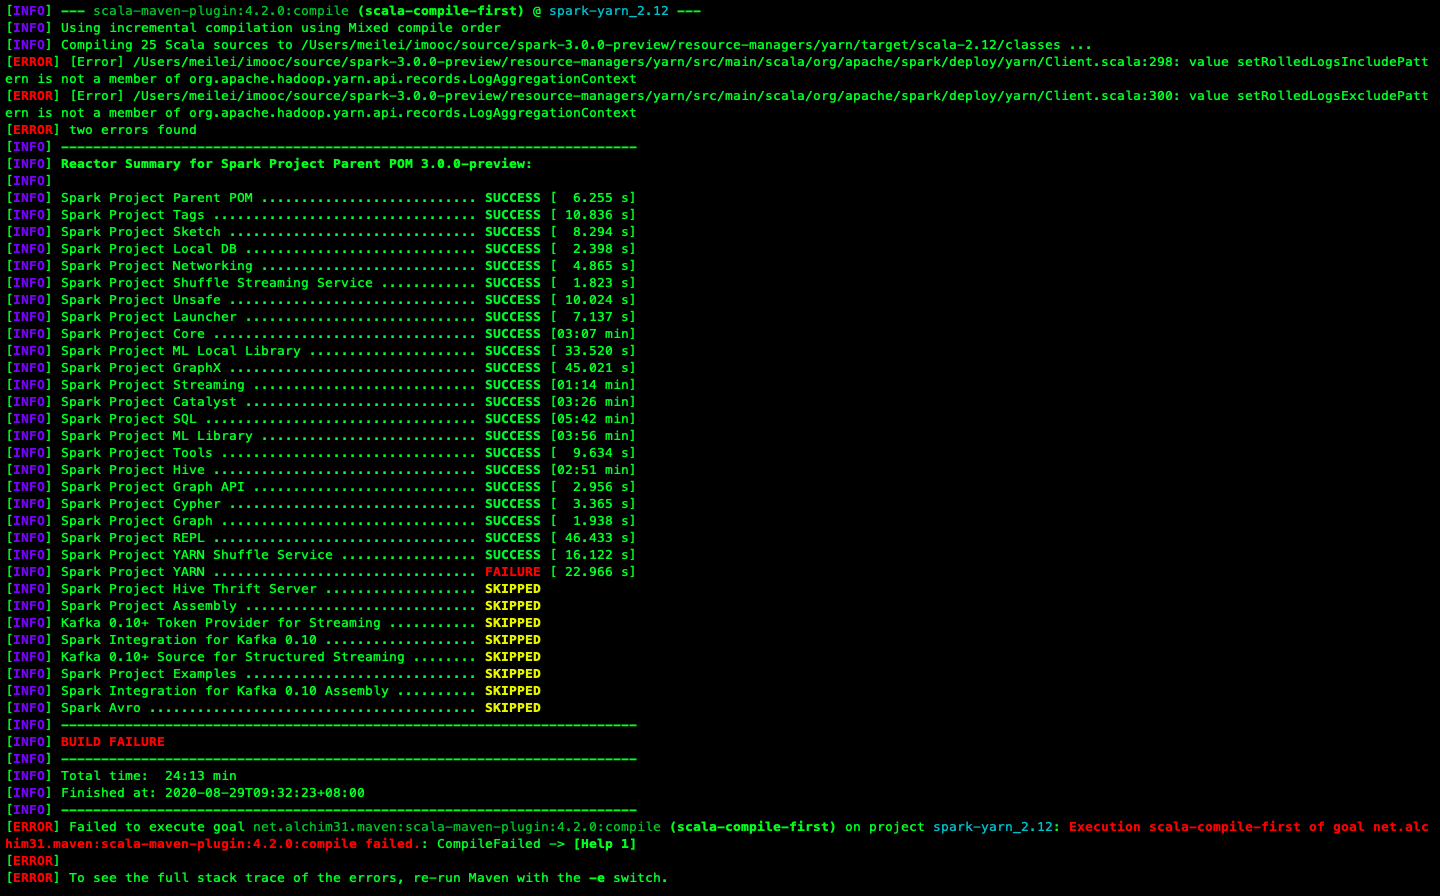Click 'Spark Project Unsafe' row

(321, 300)
